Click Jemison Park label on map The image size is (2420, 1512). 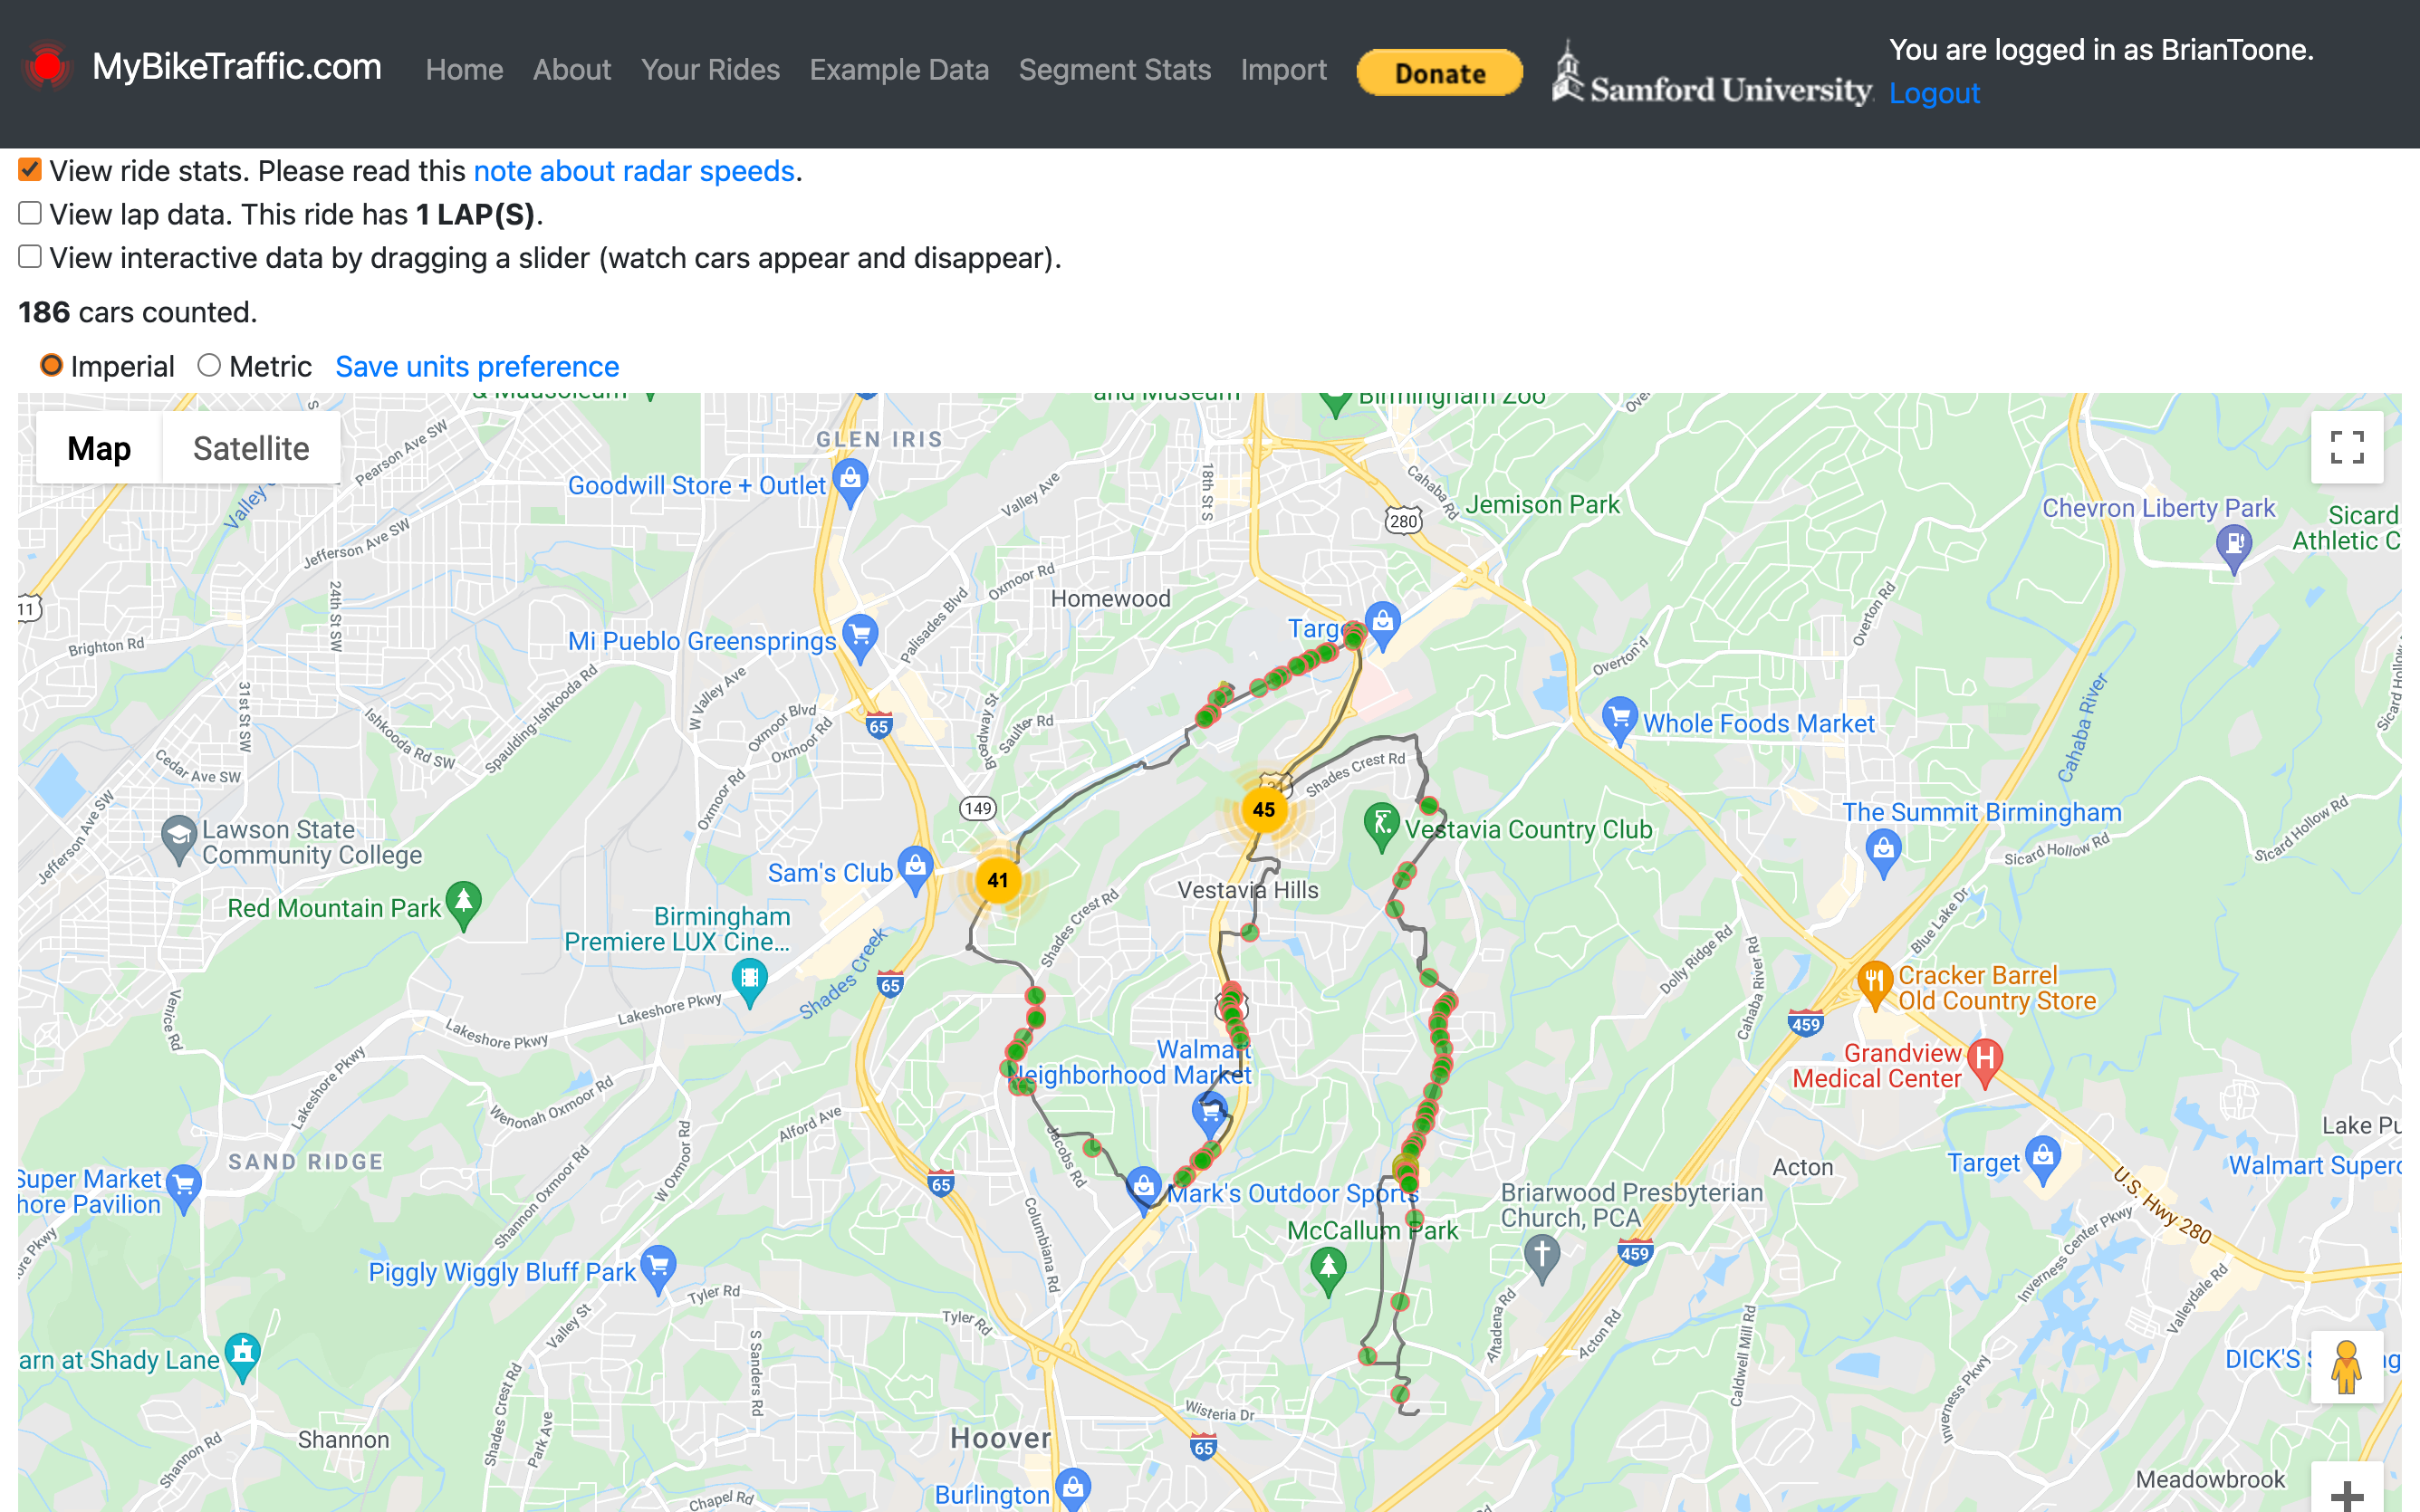[1542, 505]
